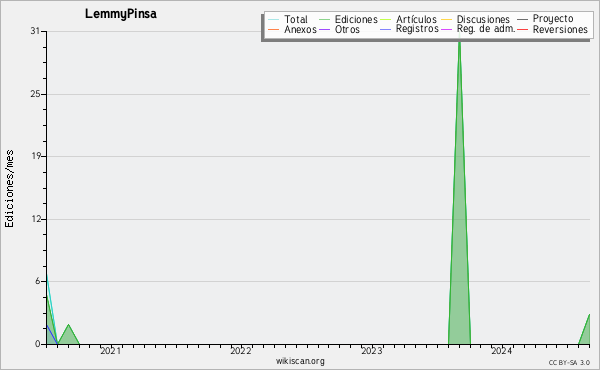Viewport: 600px width, 370px height.
Task: Click the Anexos legend entry
Action: [x=292, y=29]
